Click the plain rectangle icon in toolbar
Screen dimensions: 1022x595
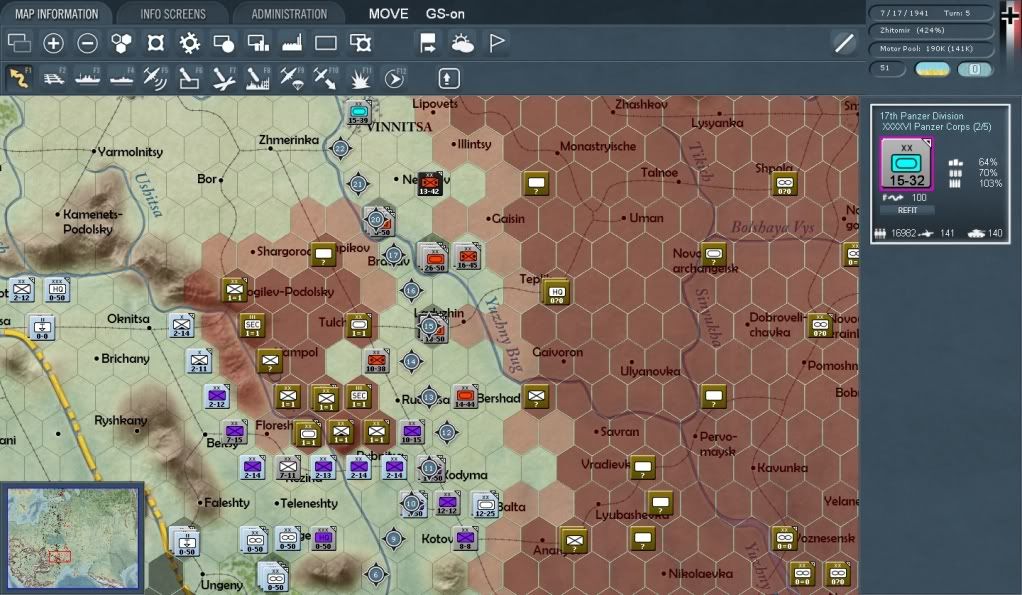pos(326,43)
